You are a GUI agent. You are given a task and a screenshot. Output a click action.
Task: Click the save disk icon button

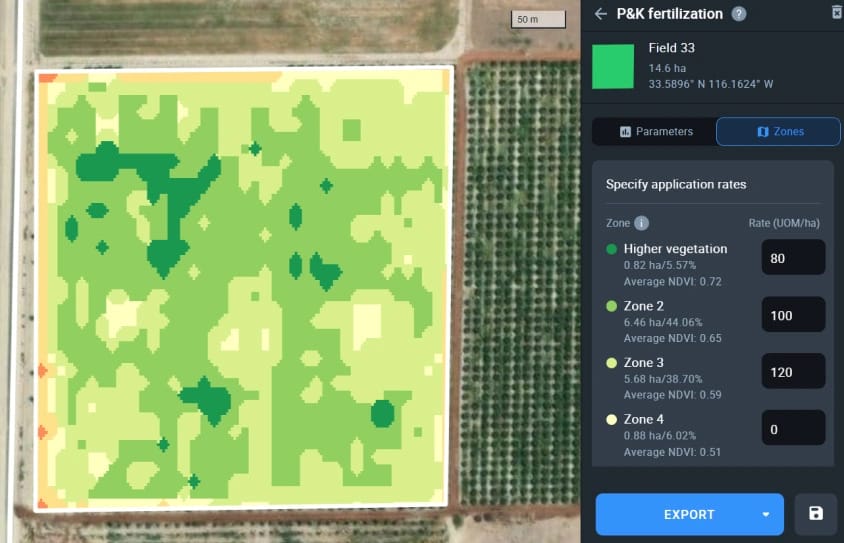coord(816,513)
